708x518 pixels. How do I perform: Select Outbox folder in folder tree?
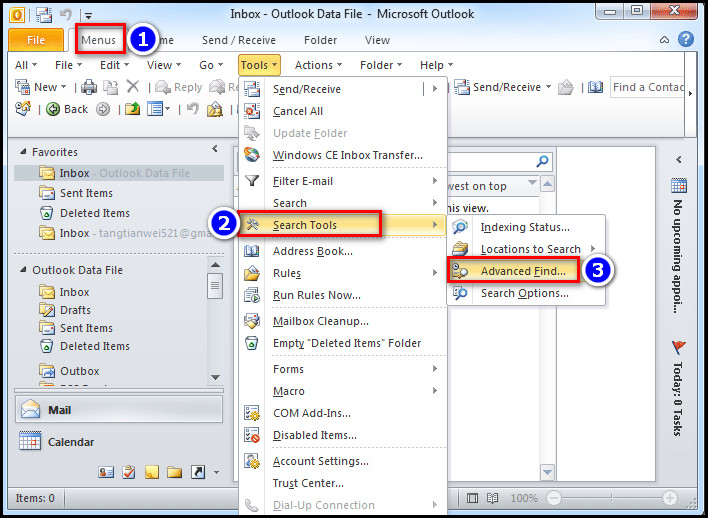pyautogui.click(x=69, y=371)
